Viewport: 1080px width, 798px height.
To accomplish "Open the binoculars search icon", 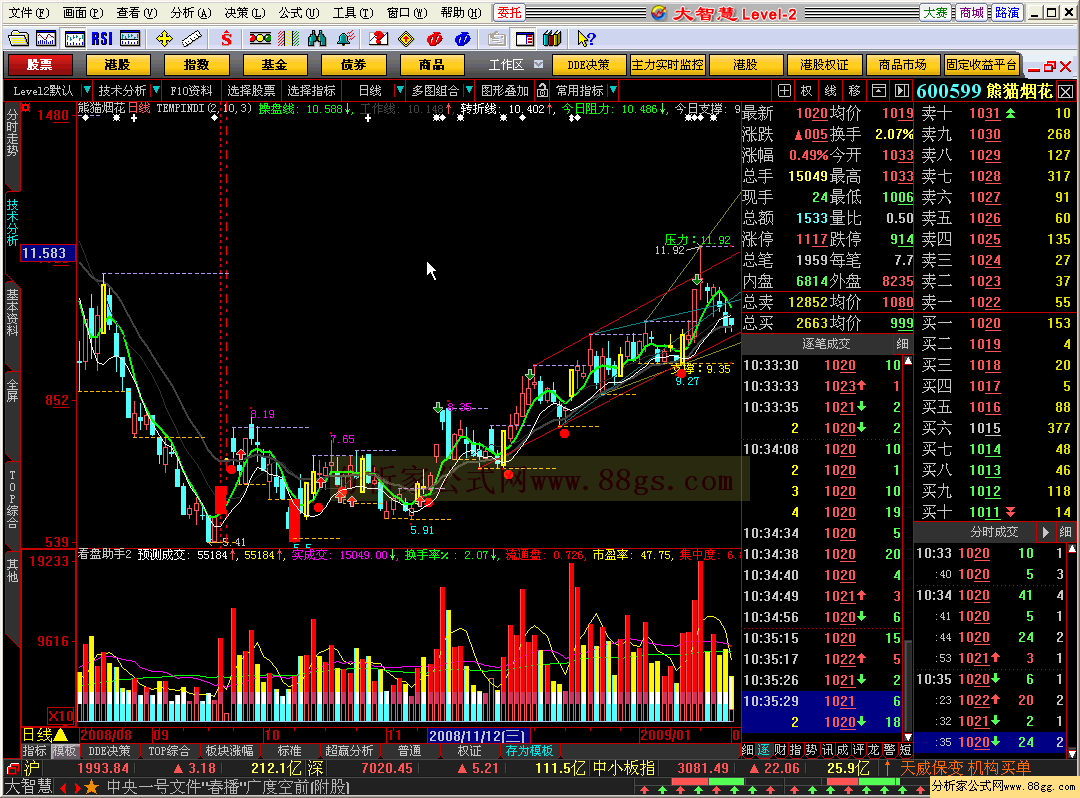I will [x=317, y=39].
